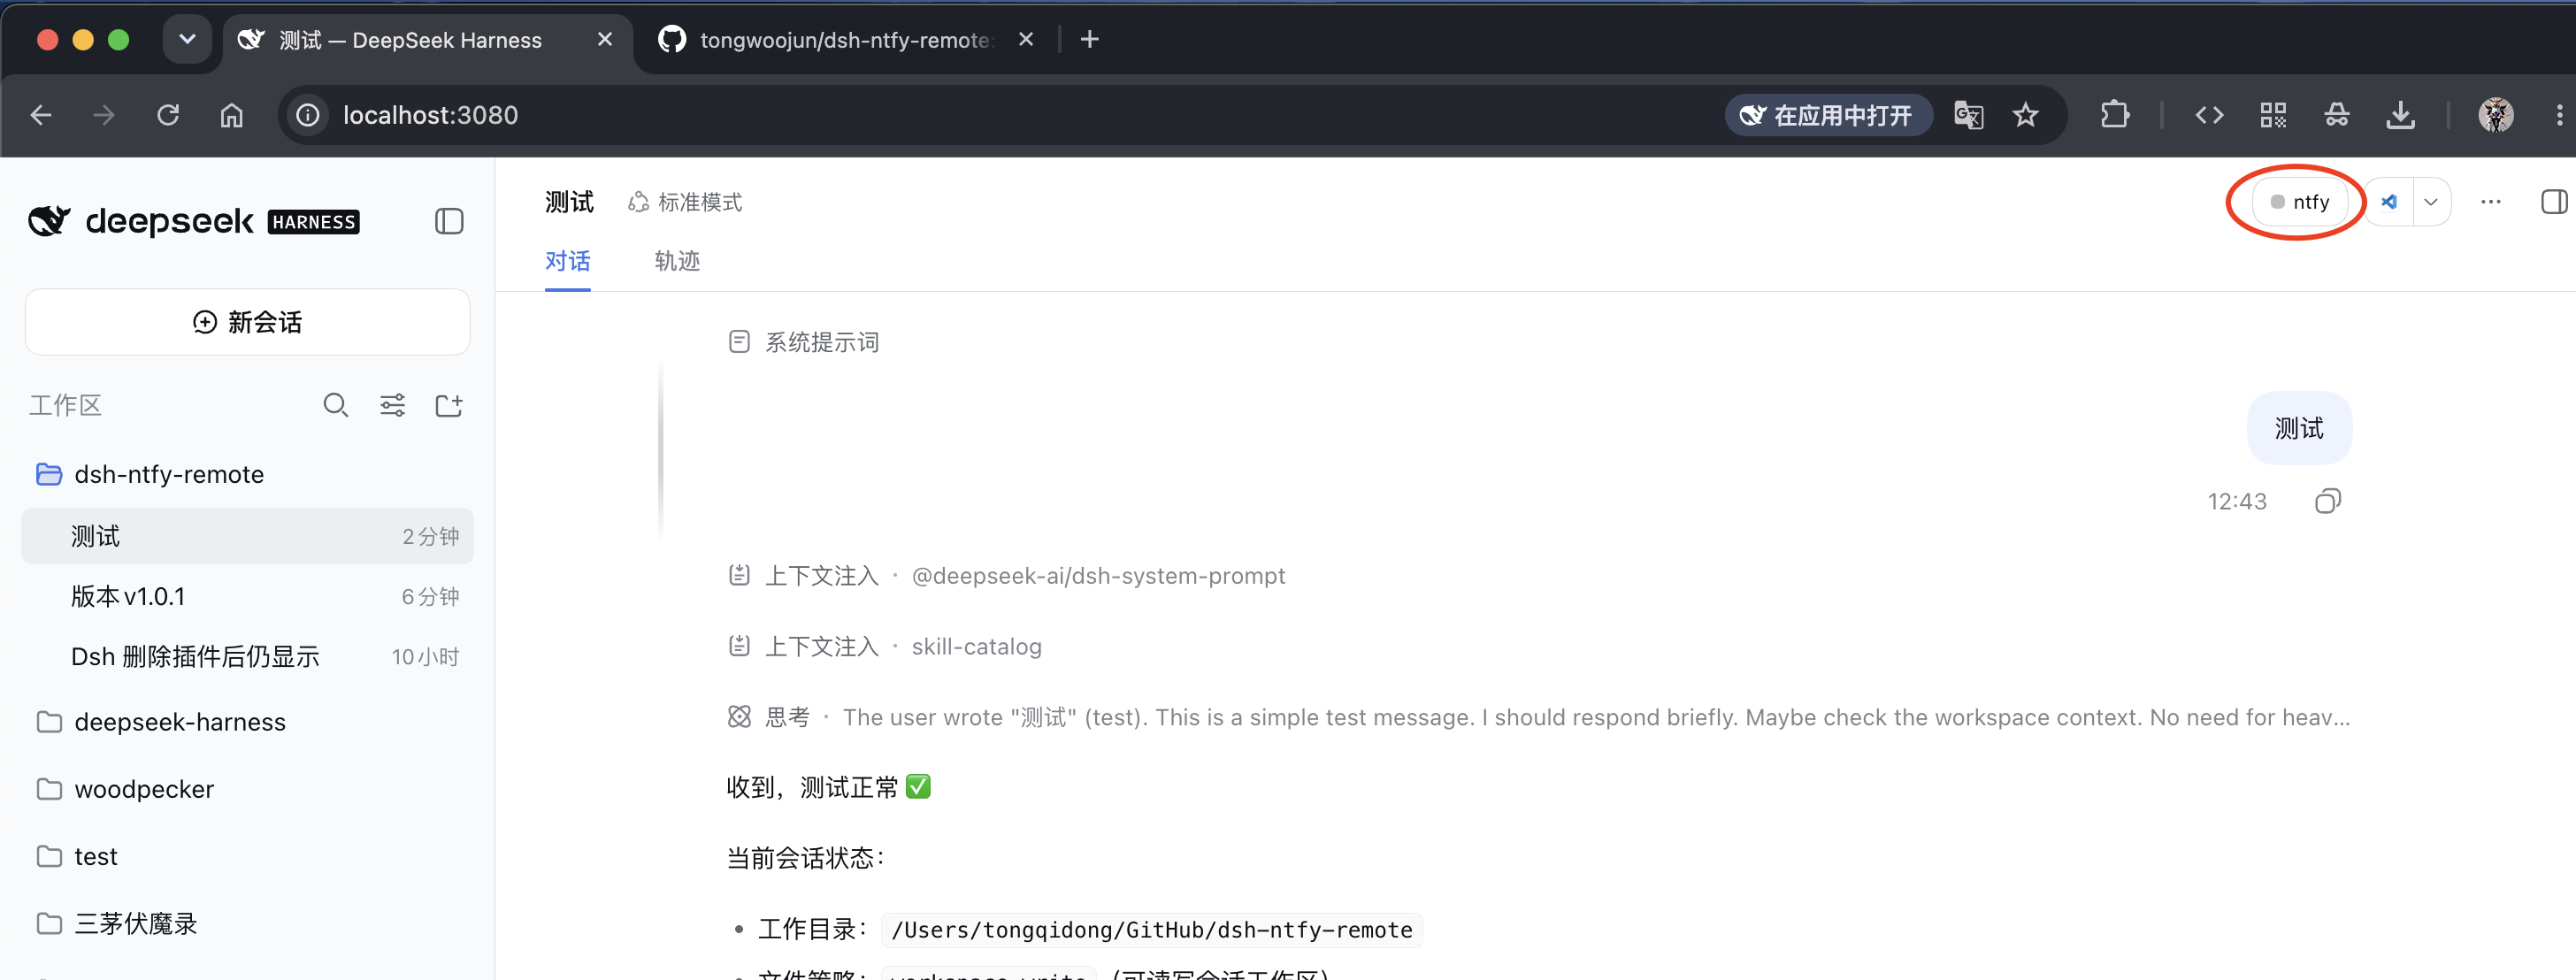Viewport: 2576px width, 980px height.
Task: Copy the 测试 user message
Action: click(2327, 501)
